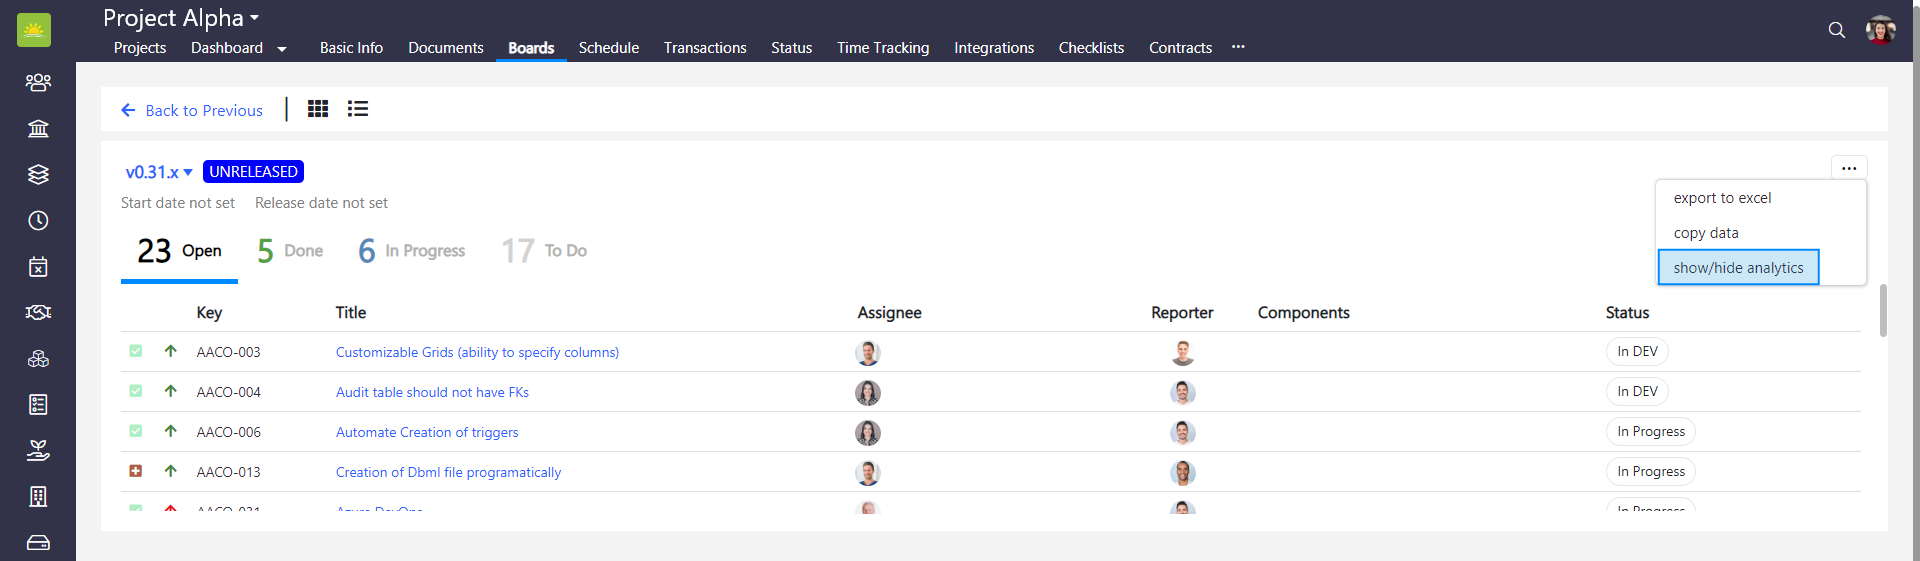
Task: Switch to list view icon
Action: tap(358, 109)
